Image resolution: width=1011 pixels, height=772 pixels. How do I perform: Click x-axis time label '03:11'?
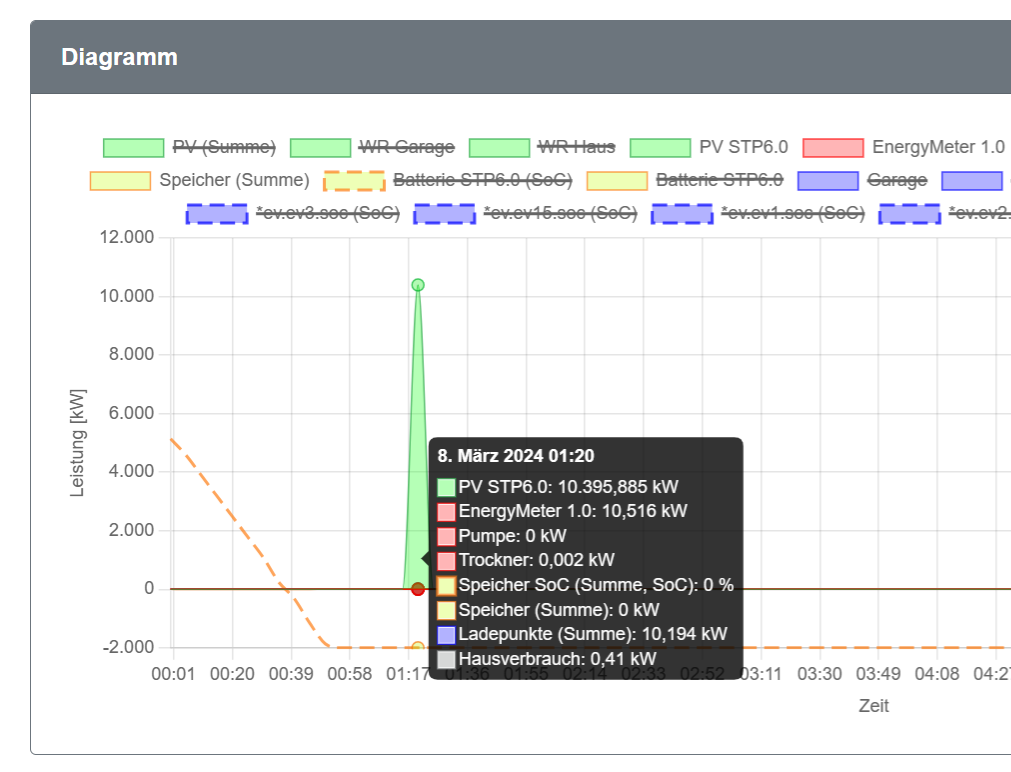coord(761,674)
